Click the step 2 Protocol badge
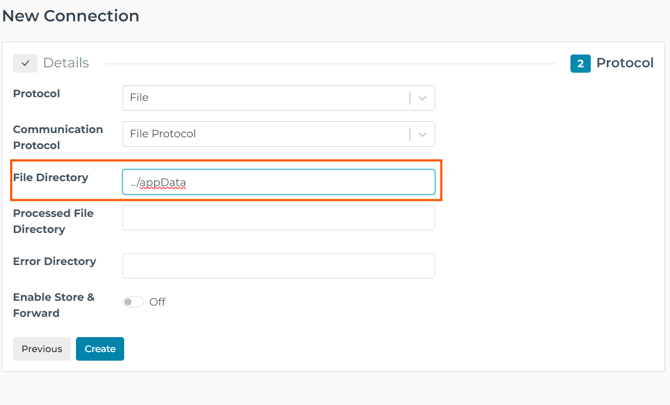This screenshot has width=670, height=405. point(580,64)
